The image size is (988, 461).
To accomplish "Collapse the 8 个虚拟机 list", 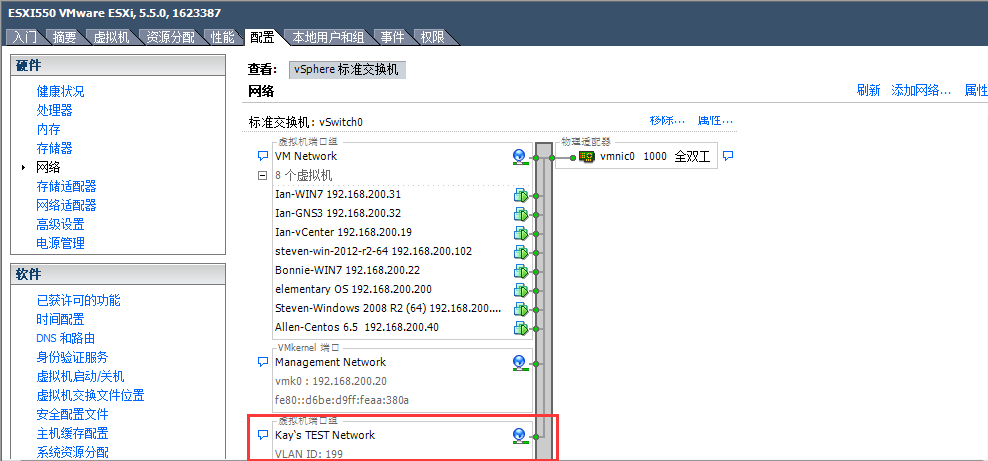I will pyautogui.click(x=263, y=176).
